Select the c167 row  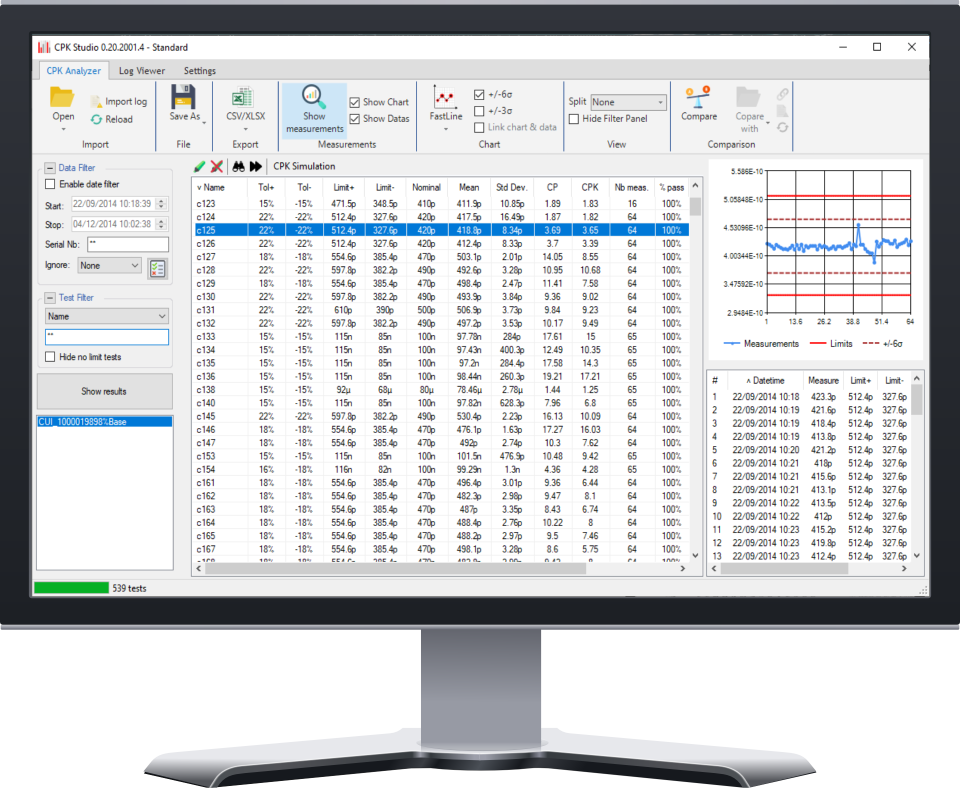tap(441, 549)
